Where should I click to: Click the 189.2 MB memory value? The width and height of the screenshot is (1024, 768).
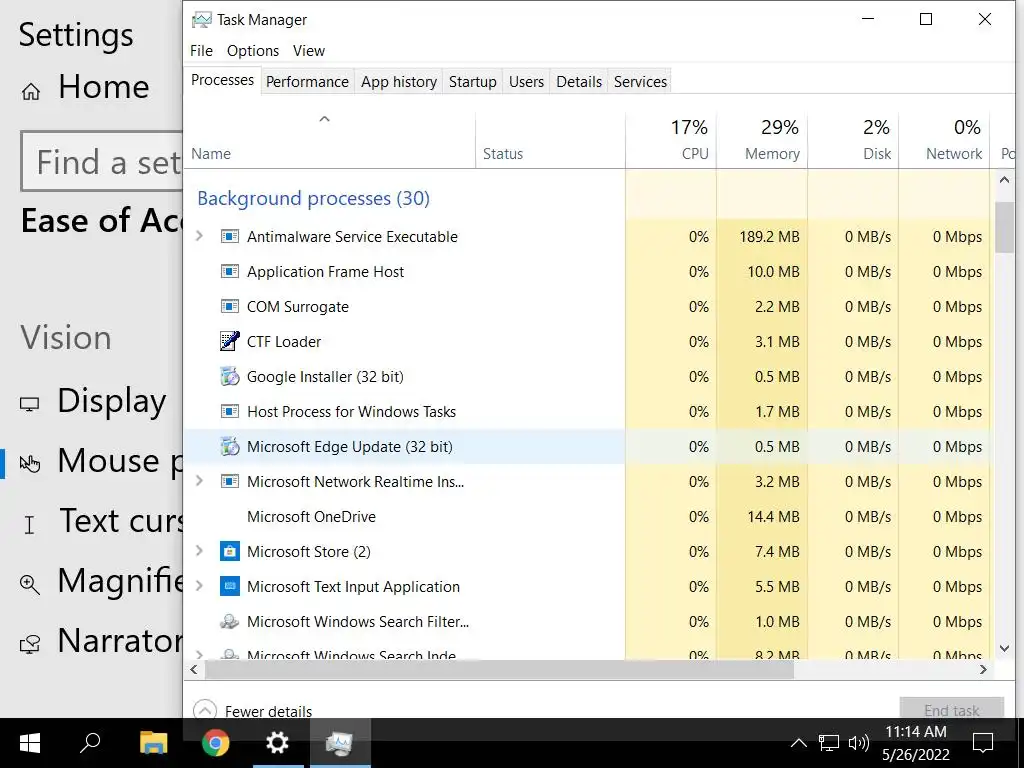(x=769, y=236)
